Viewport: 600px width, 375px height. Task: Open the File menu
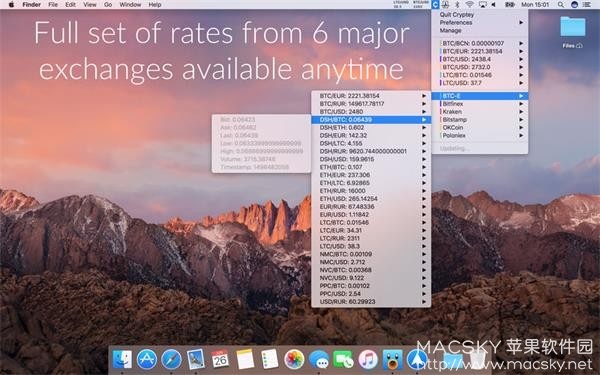pyautogui.click(x=53, y=5)
